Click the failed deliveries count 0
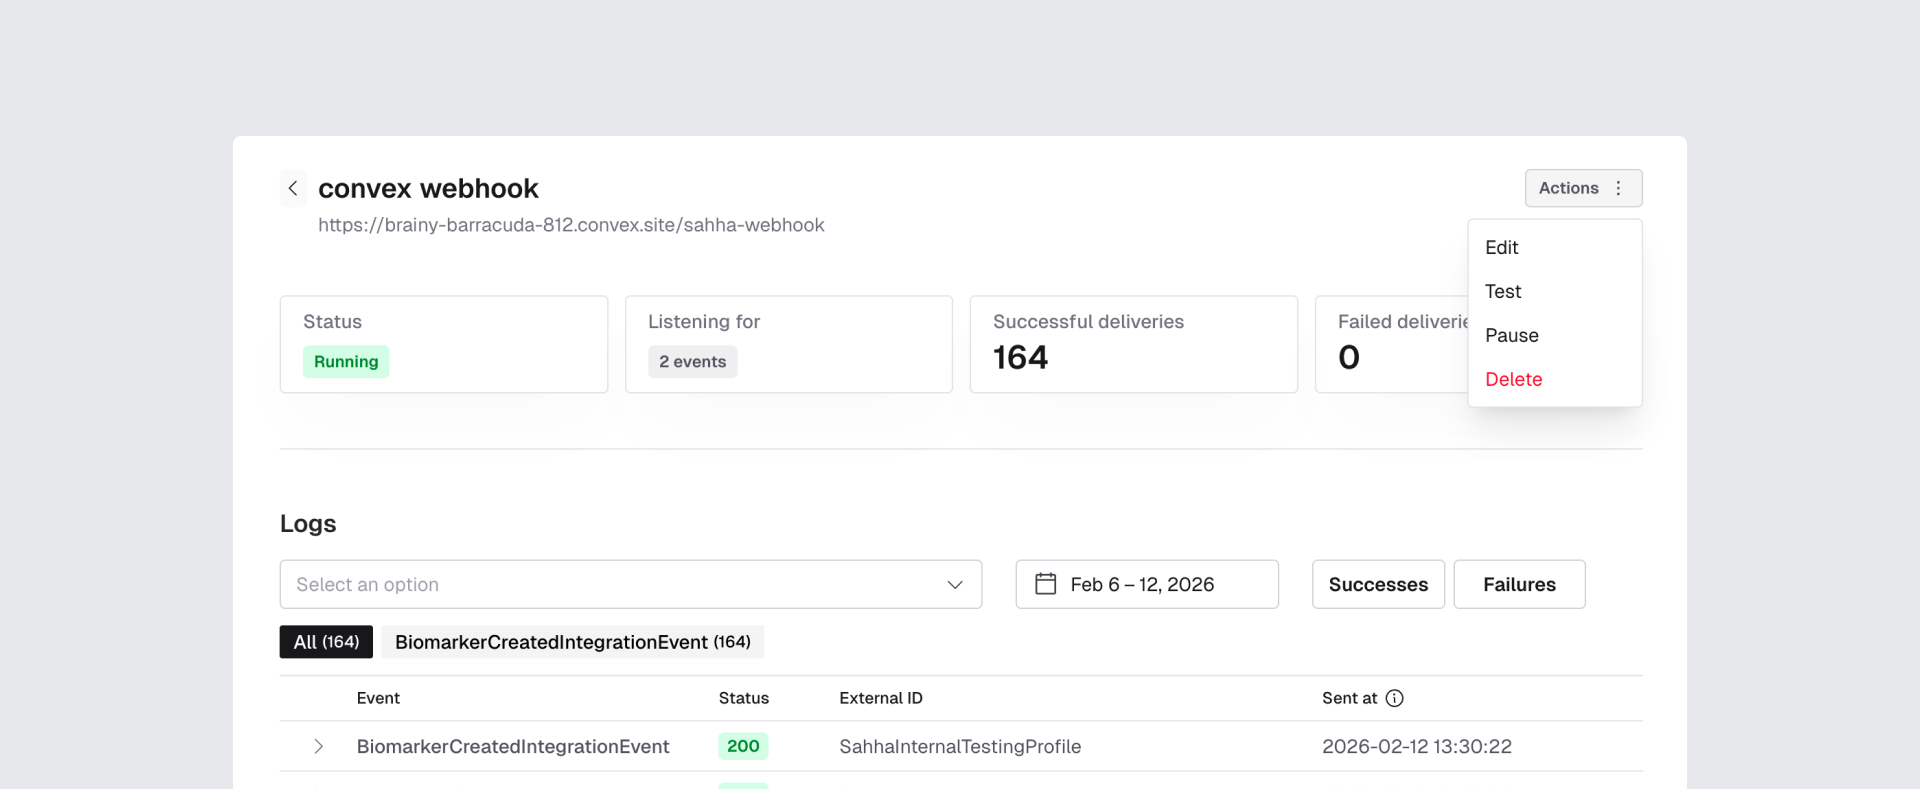The width and height of the screenshot is (1920, 789). pyautogui.click(x=1349, y=357)
